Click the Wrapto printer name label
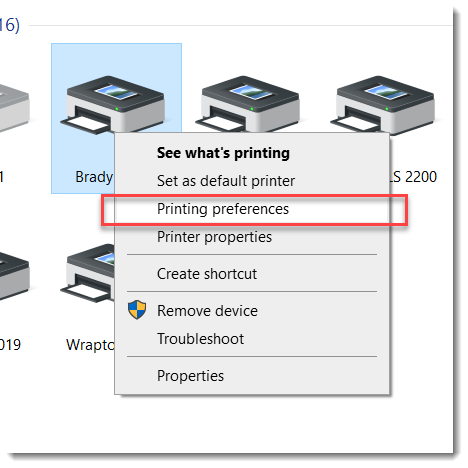This screenshot has width=468, height=468. coord(90,345)
